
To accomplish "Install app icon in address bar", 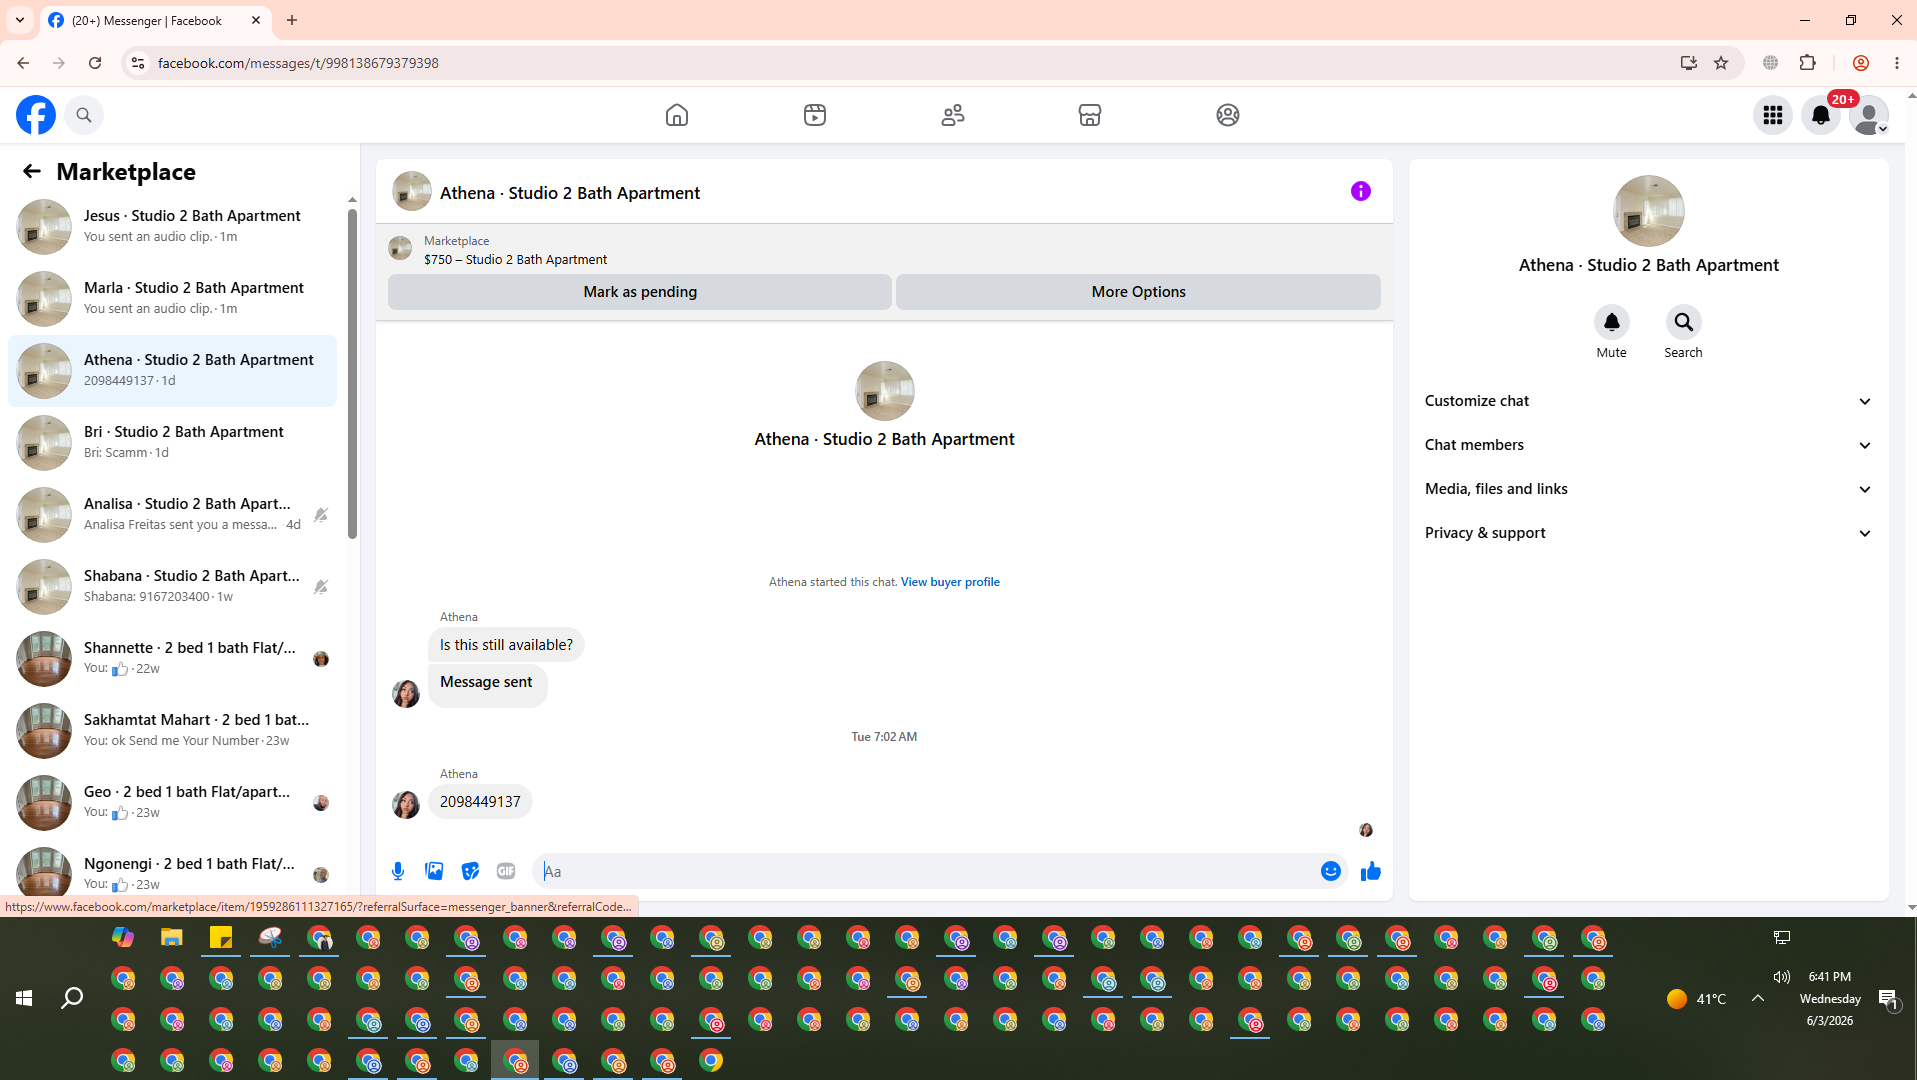I will coord(1689,63).
